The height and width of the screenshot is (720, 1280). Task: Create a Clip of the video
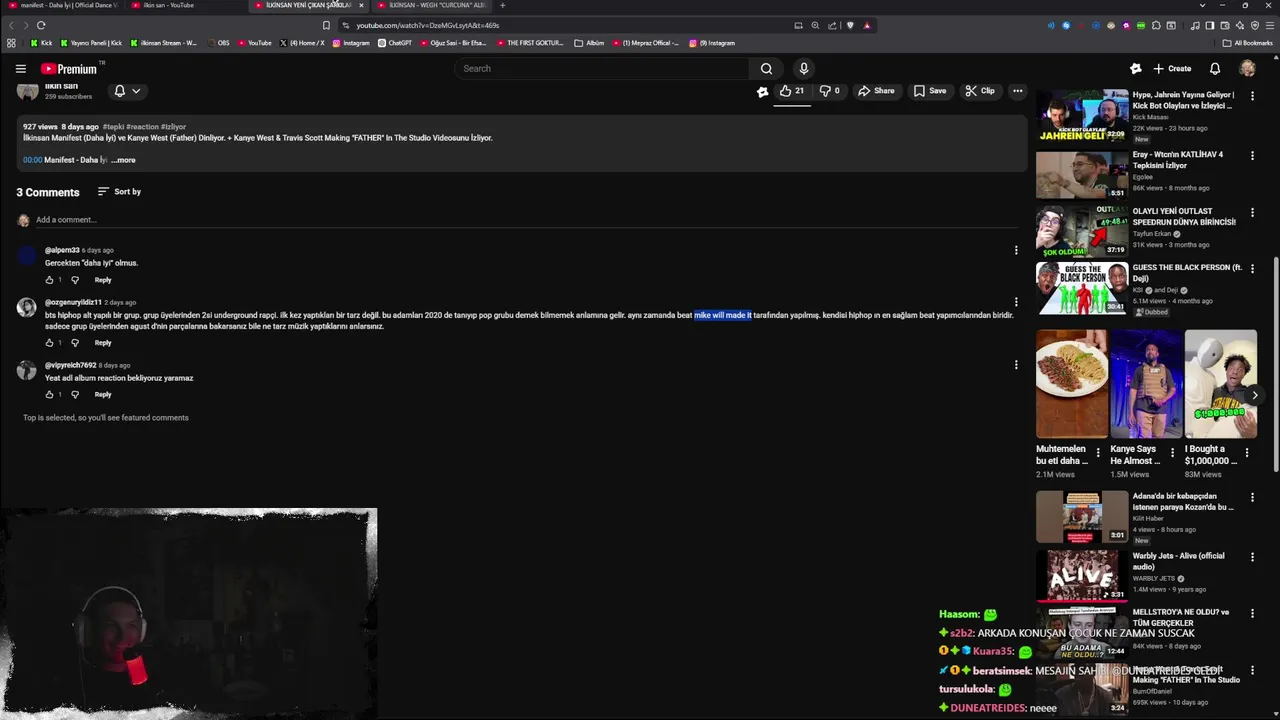click(x=980, y=91)
